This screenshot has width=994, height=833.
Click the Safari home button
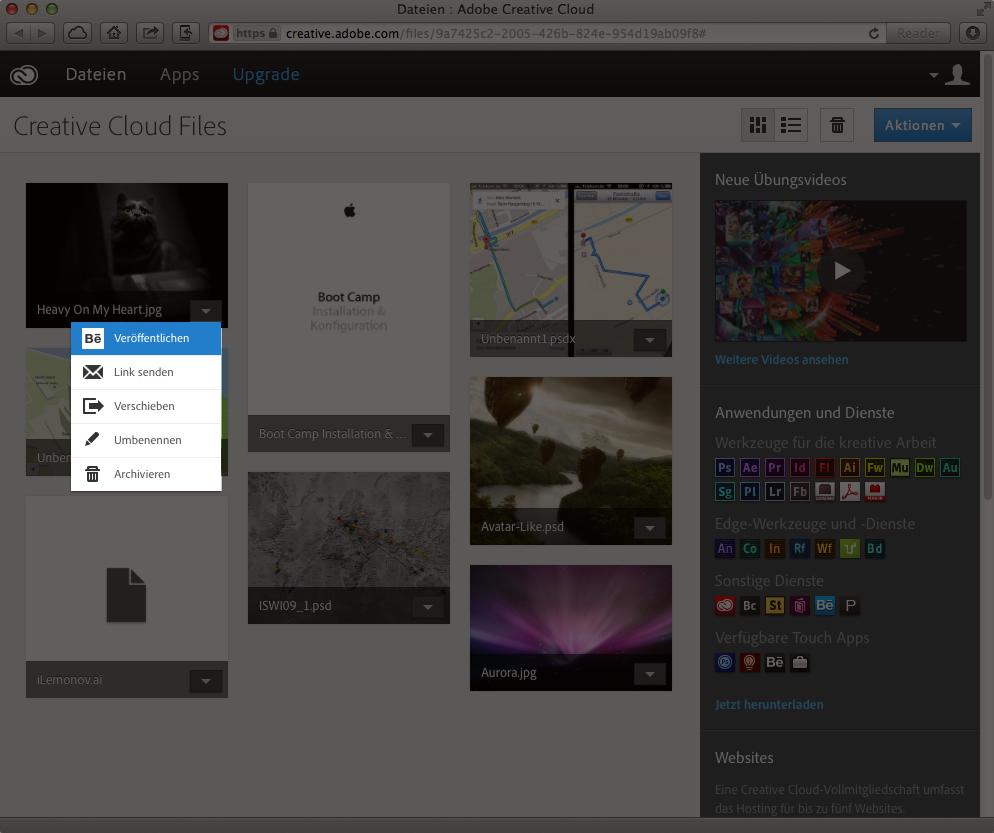point(113,33)
